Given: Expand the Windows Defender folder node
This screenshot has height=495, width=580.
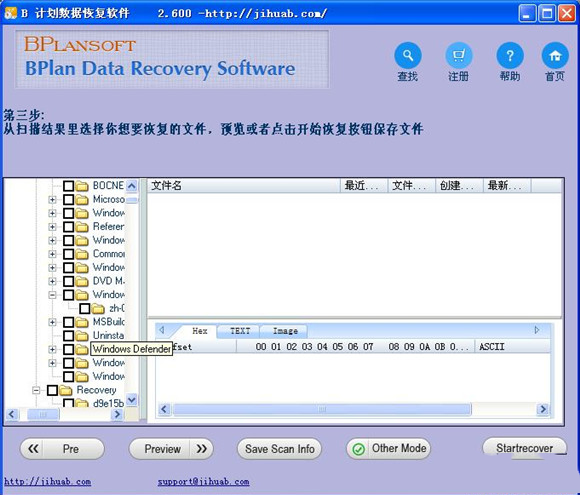Looking at the screenshot, I should pyautogui.click(x=52, y=349).
